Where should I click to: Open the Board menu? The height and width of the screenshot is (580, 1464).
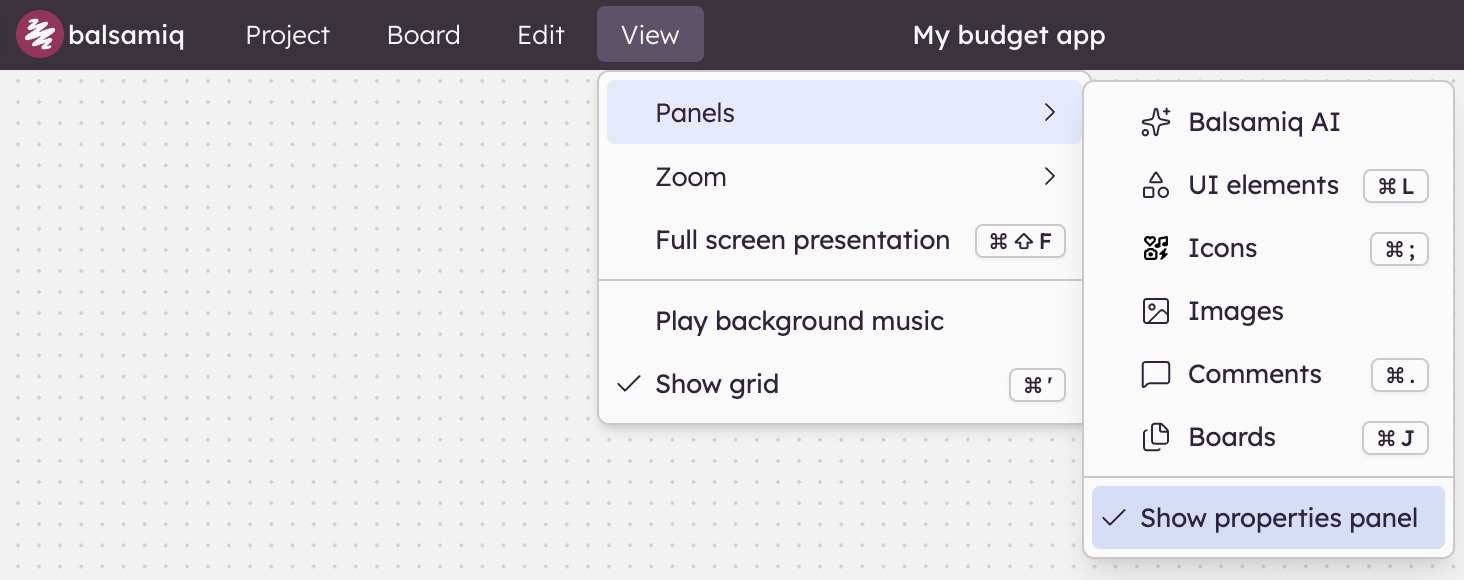pyautogui.click(x=424, y=35)
